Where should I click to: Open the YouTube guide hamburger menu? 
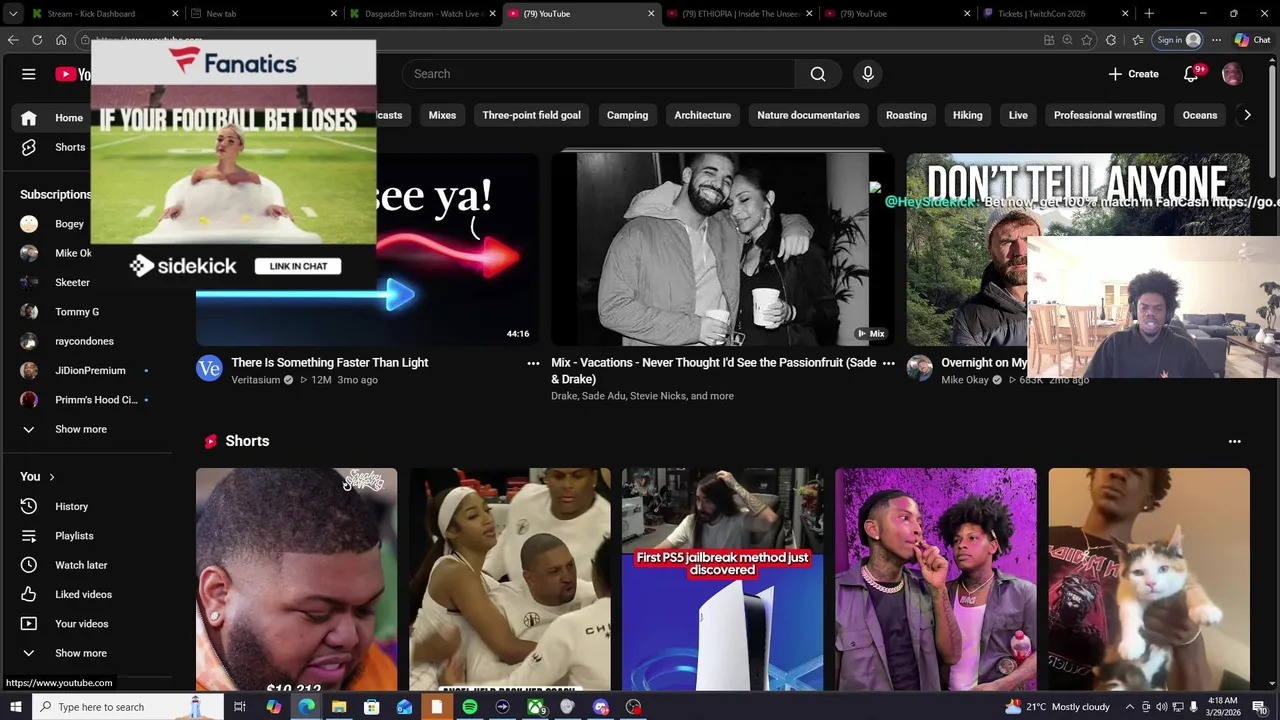[x=29, y=74]
